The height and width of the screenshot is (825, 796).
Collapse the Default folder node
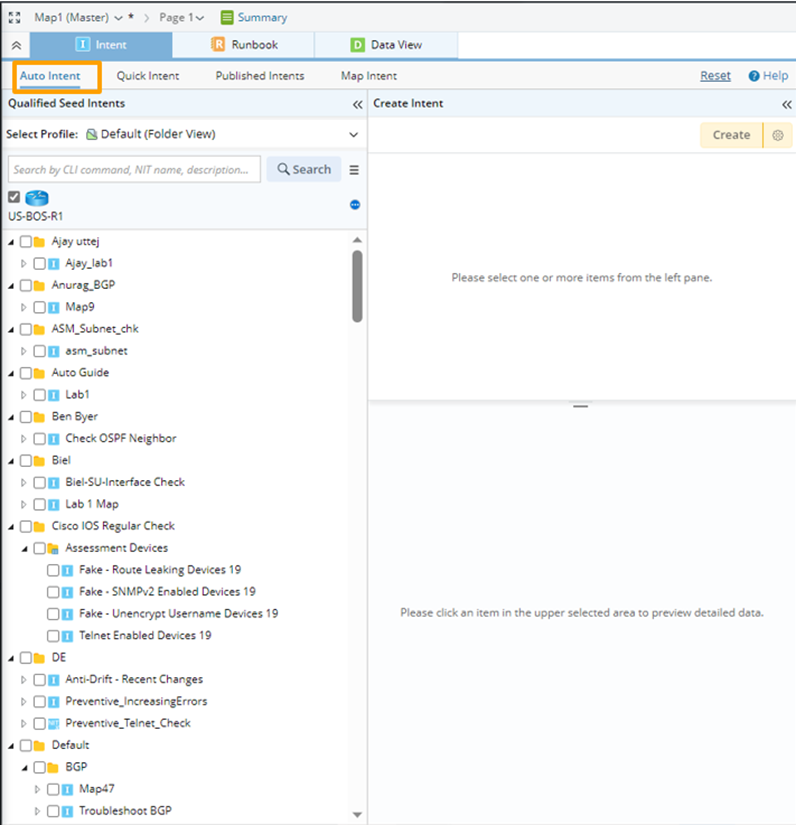point(11,746)
